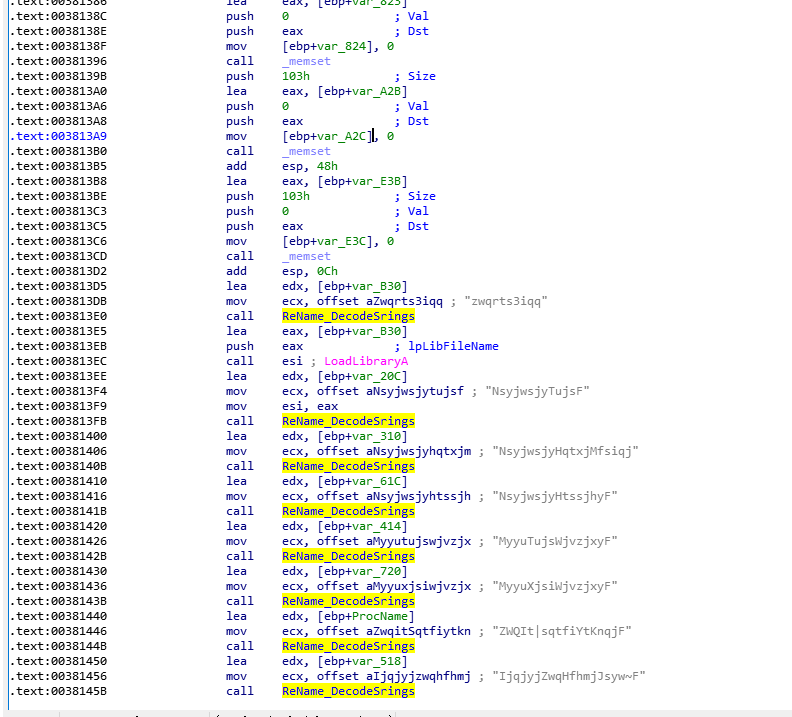Select the aIjqjyjzwqhfhmj offset operand
792x717 pixels.
(x=421, y=676)
